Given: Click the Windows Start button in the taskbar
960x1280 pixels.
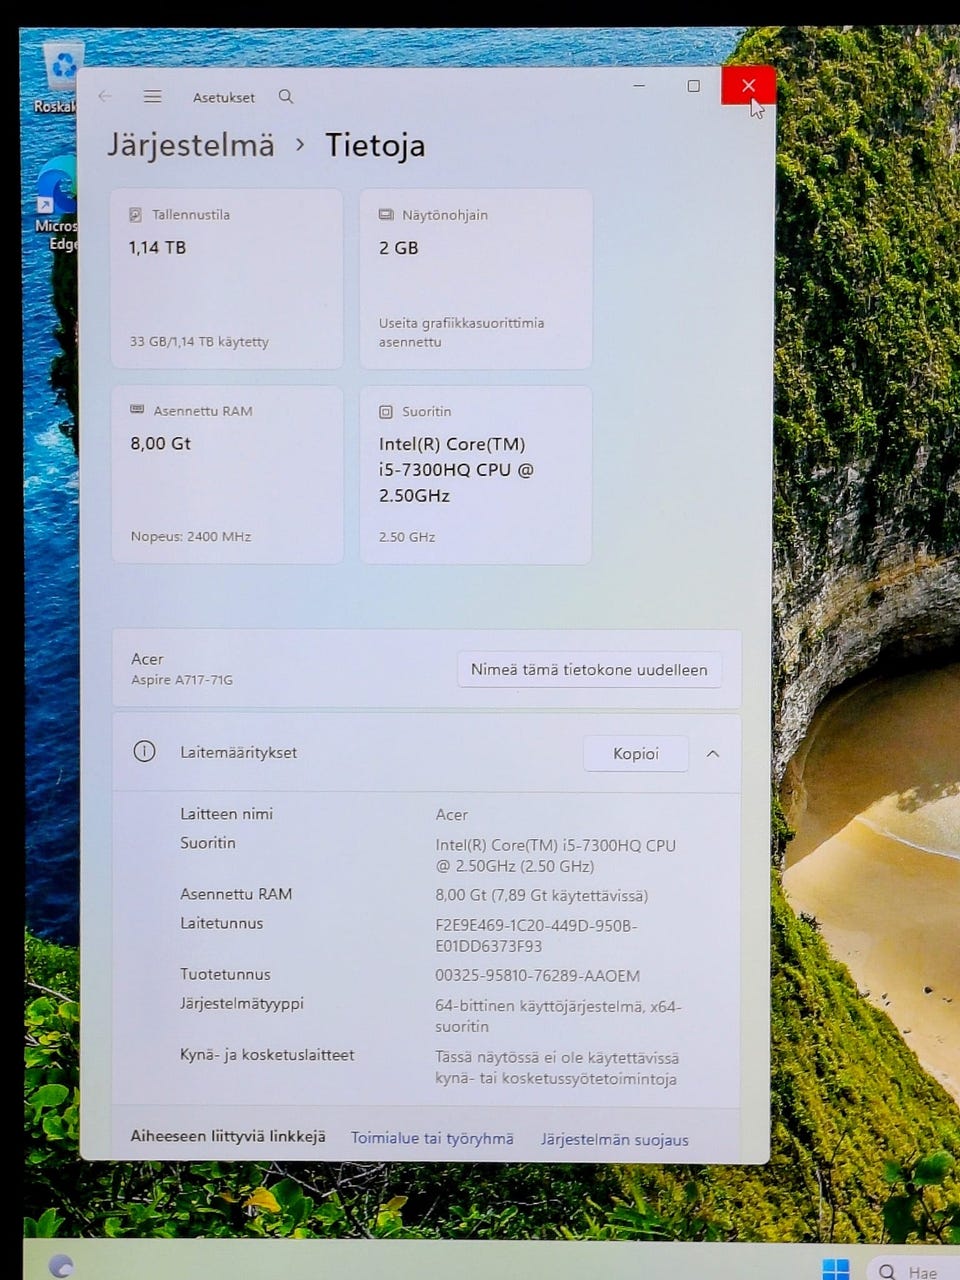Looking at the screenshot, I should pyautogui.click(x=836, y=1268).
